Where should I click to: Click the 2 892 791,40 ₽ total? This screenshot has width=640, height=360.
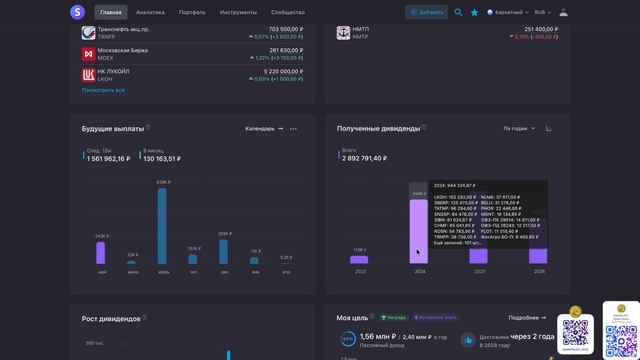pyautogui.click(x=364, y=158)
